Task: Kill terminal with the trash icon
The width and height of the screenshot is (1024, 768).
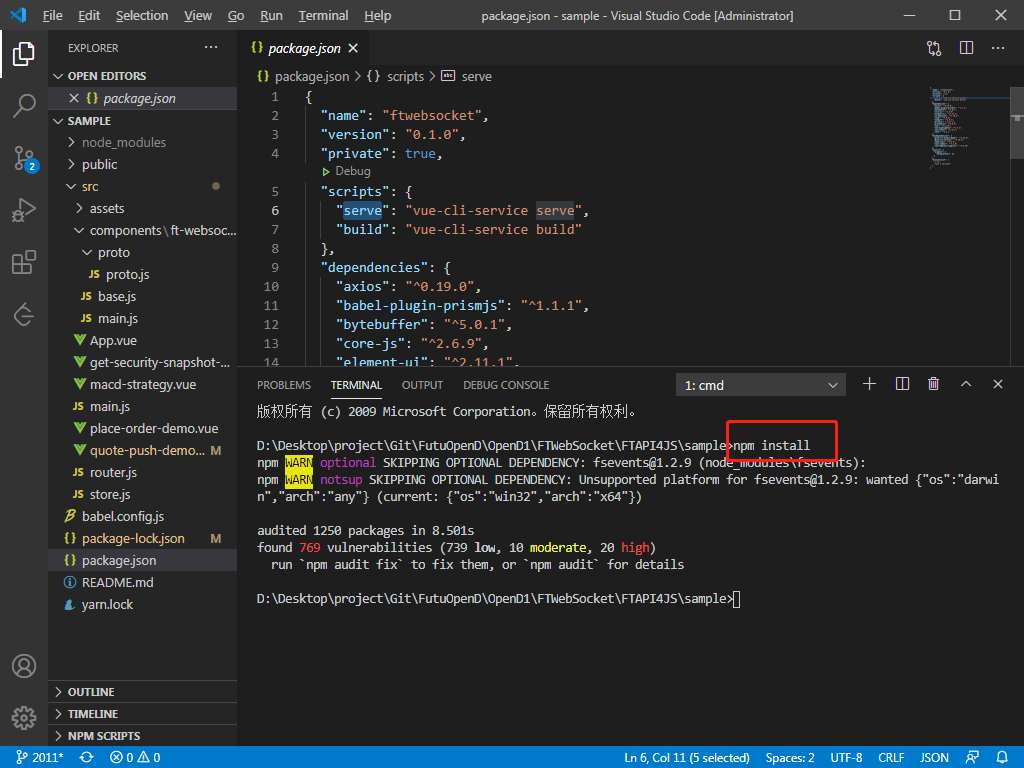Action: point(933,384)
